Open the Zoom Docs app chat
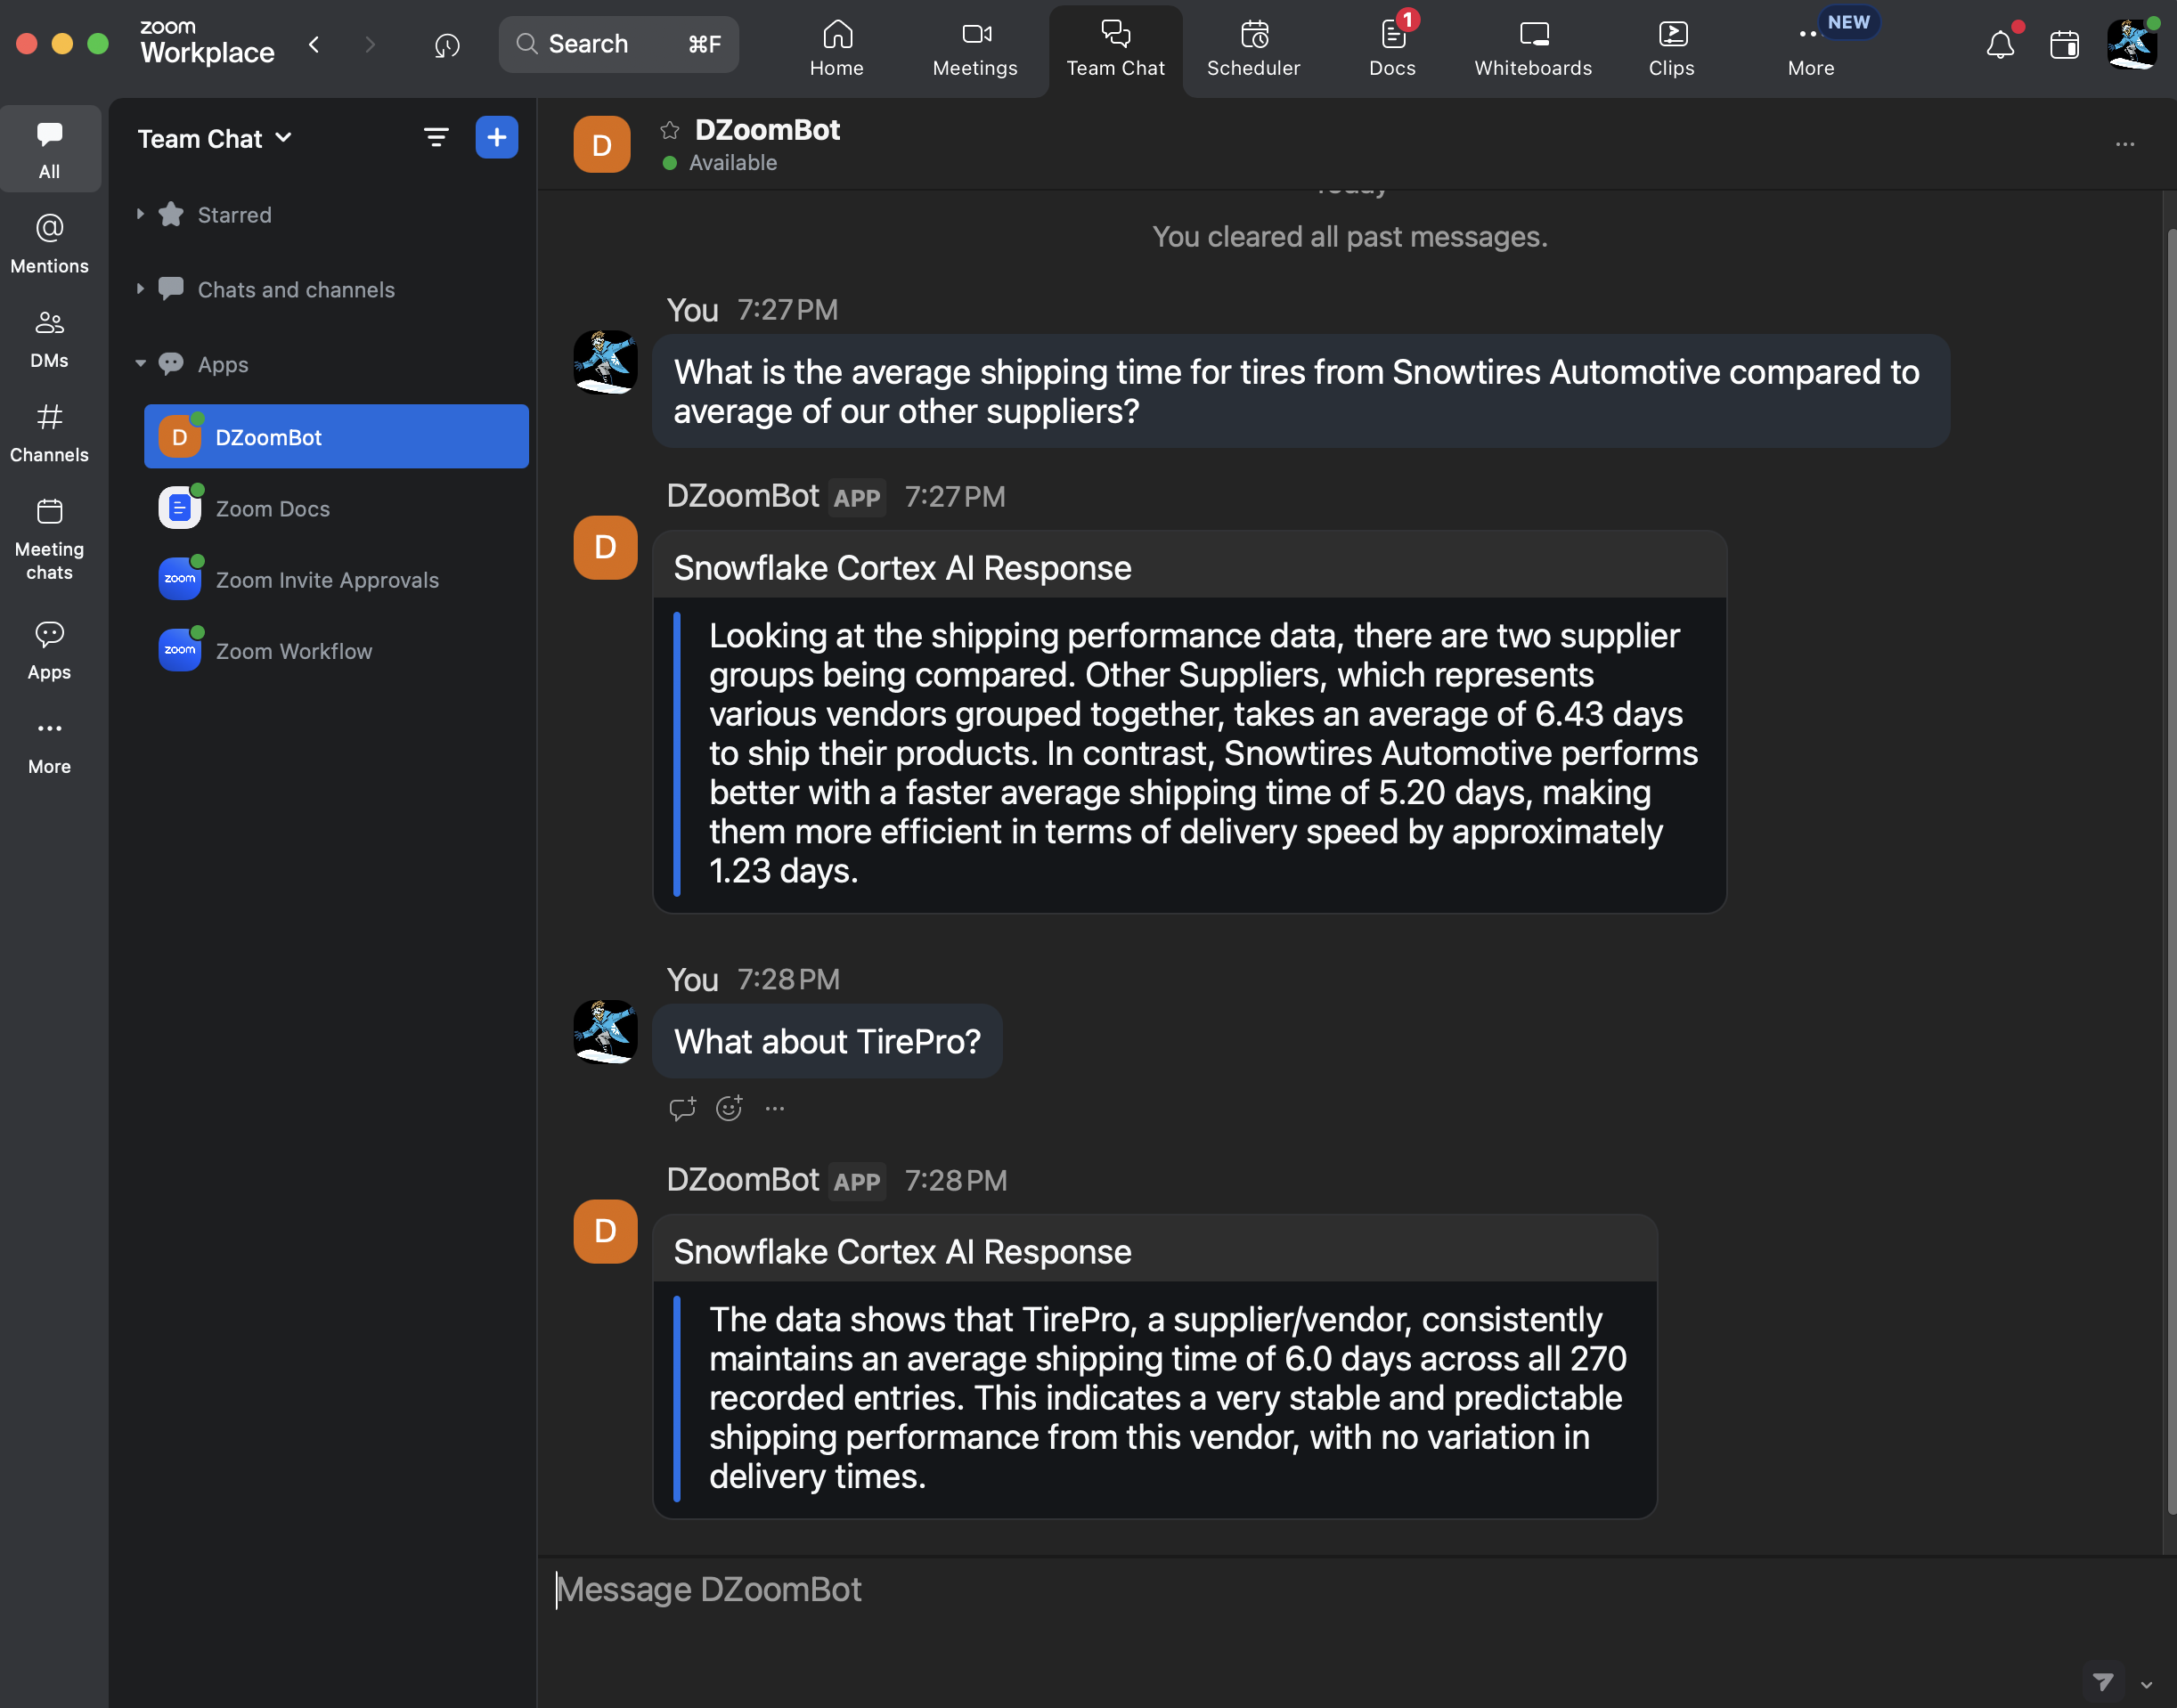The image size is (2177, 1708). tap(272, 509)
